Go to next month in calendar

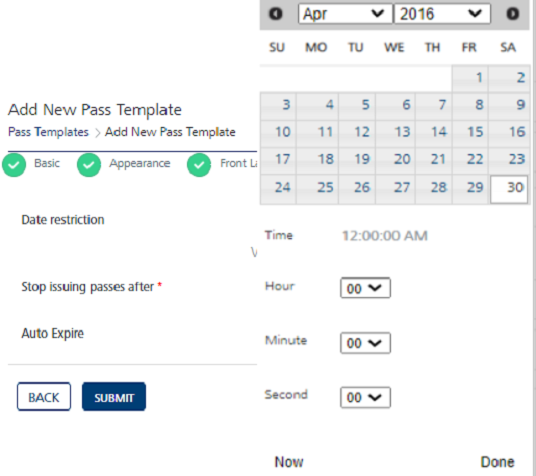(512, 14)
